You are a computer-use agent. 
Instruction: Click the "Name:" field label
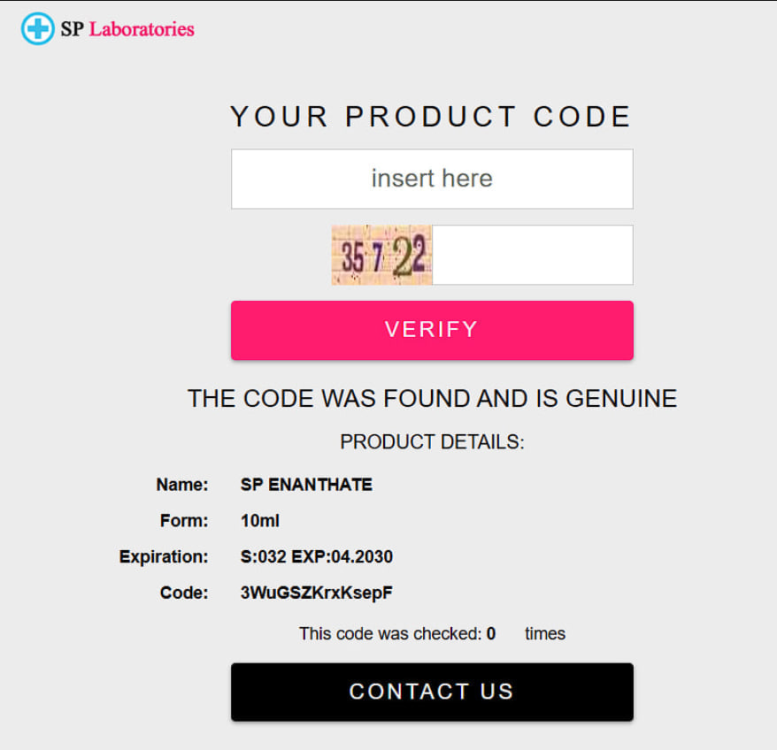point(182,485)
